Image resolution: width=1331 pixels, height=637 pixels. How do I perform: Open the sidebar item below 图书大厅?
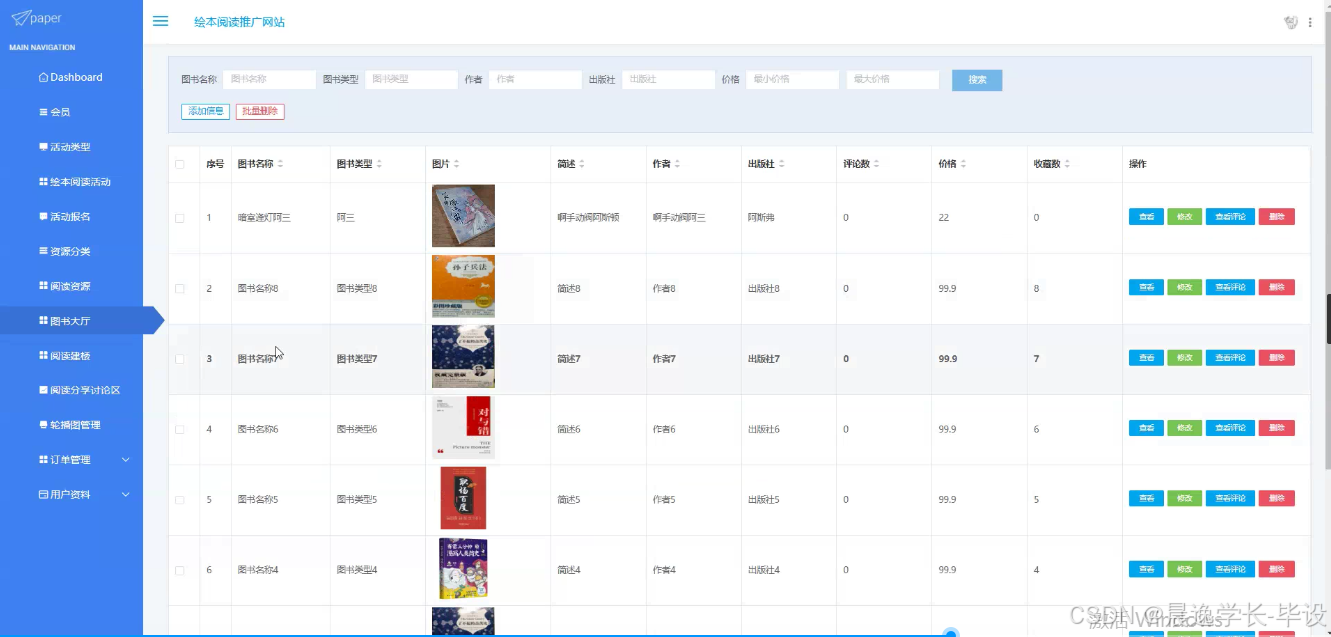pos(71,355)
